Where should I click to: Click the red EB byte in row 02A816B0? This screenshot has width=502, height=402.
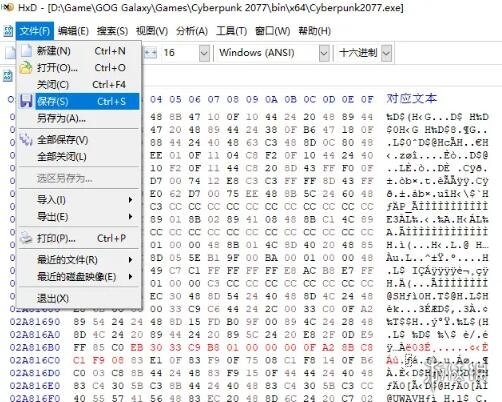coord(137,348)
